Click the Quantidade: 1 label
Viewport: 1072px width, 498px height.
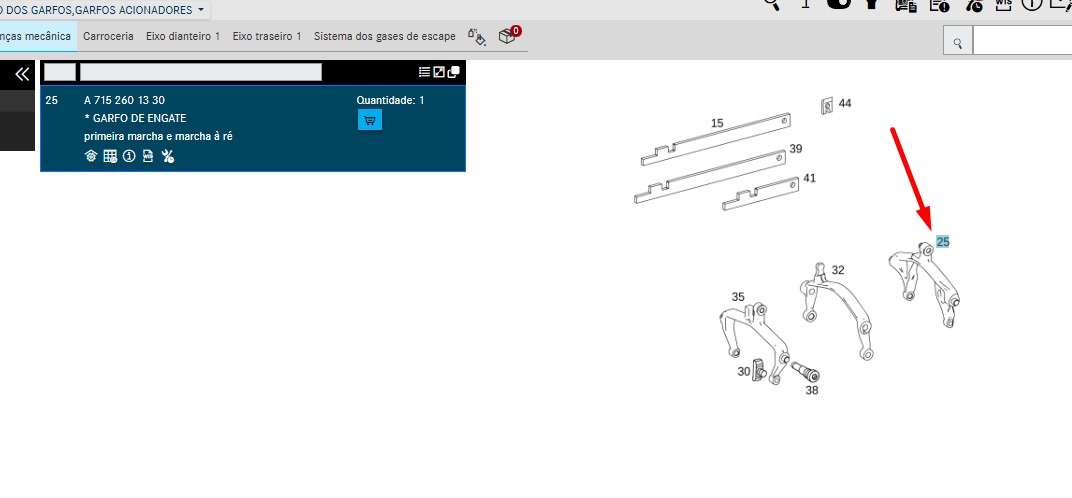tap(390, 101)
